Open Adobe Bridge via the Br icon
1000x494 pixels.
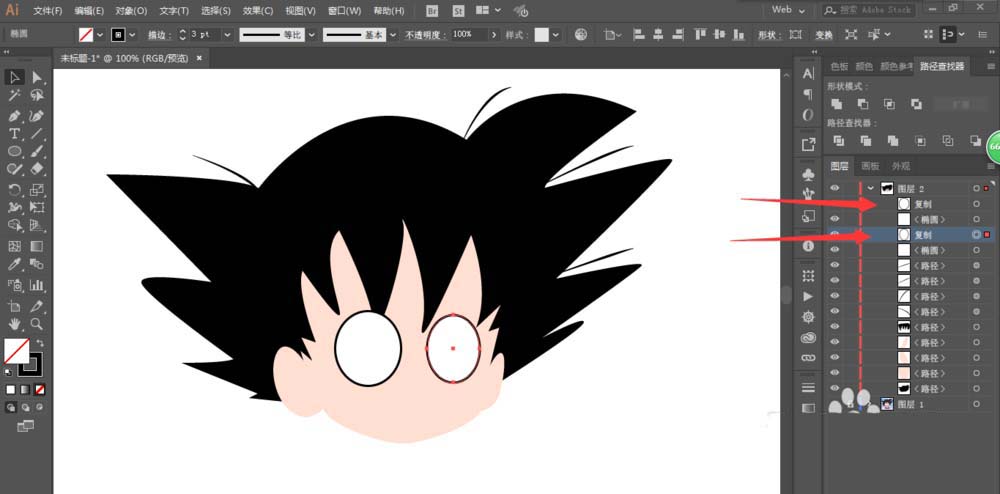pos(432,11)
